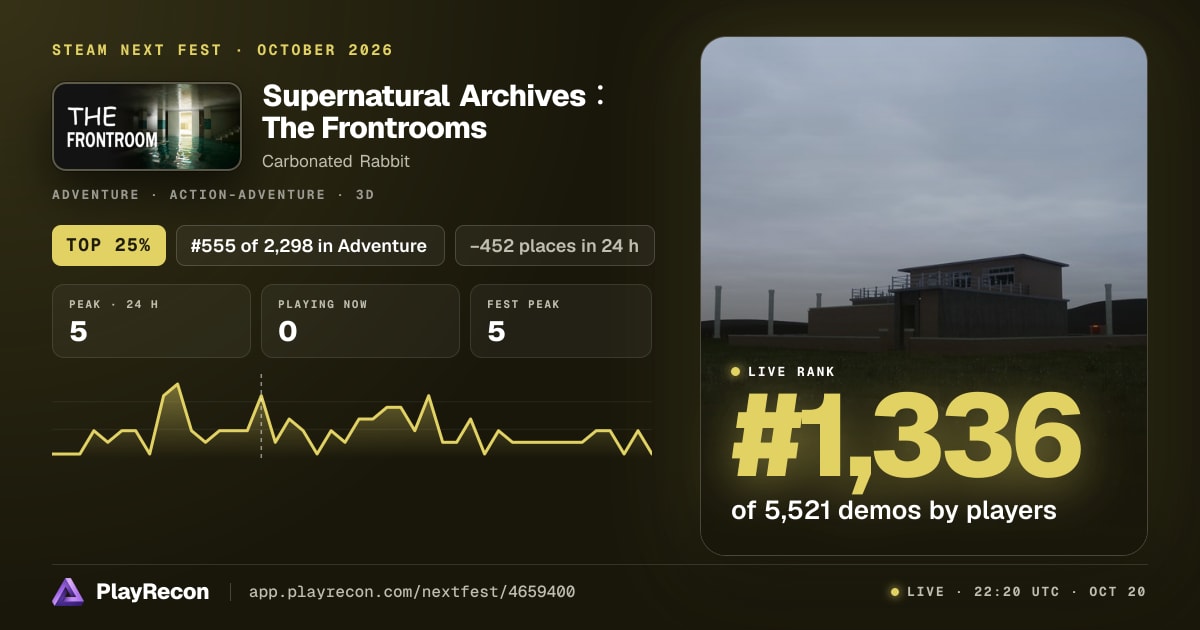Click The Frontroom game thumbnail

click(x=147, y=126)
